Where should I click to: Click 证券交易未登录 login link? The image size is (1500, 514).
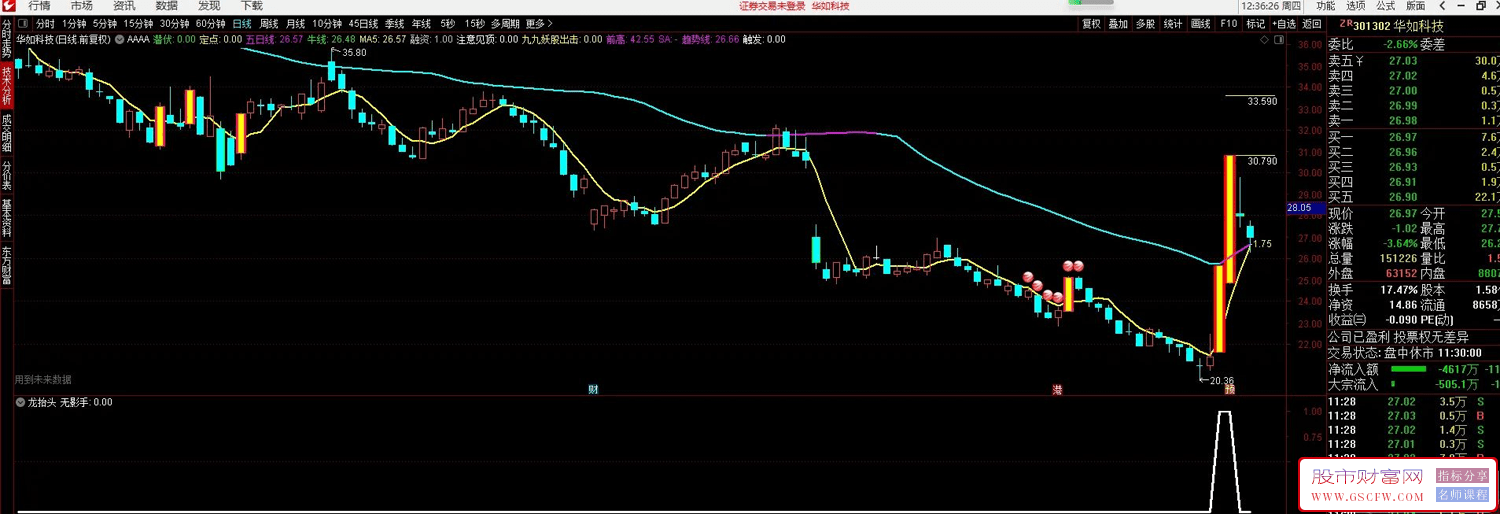pos(772,6)
